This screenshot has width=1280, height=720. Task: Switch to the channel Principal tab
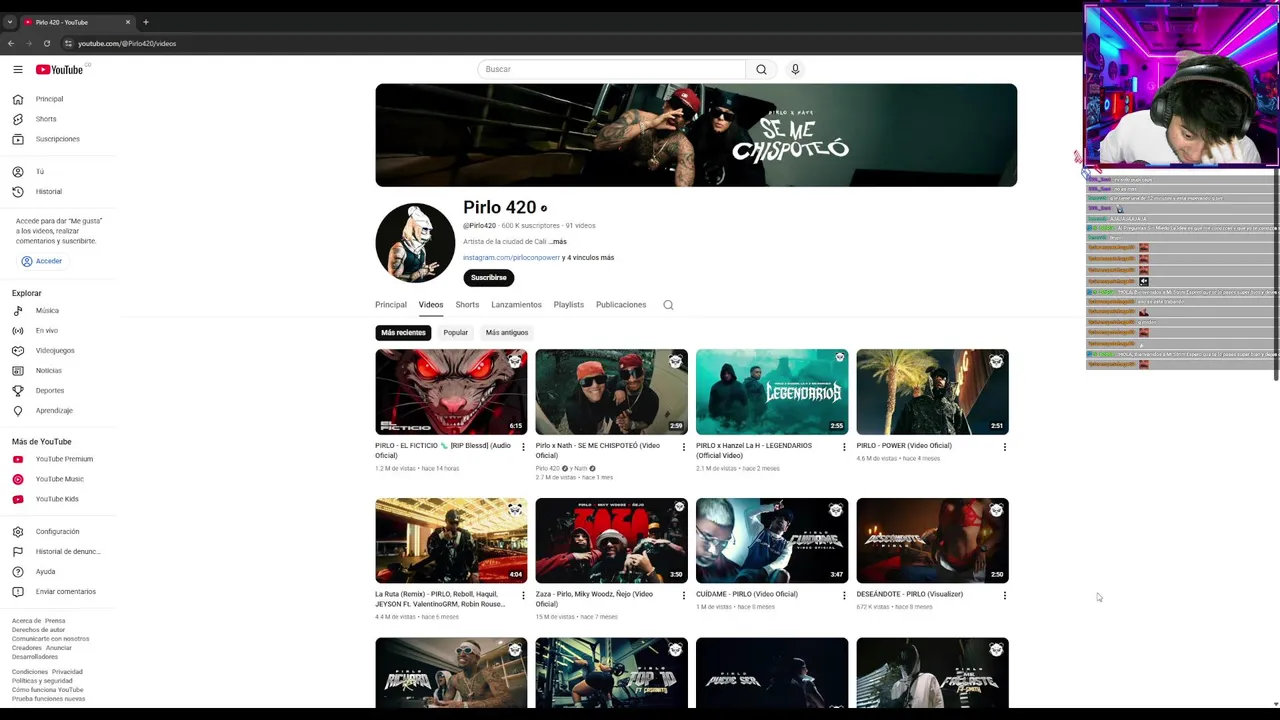tap(391, 305)
